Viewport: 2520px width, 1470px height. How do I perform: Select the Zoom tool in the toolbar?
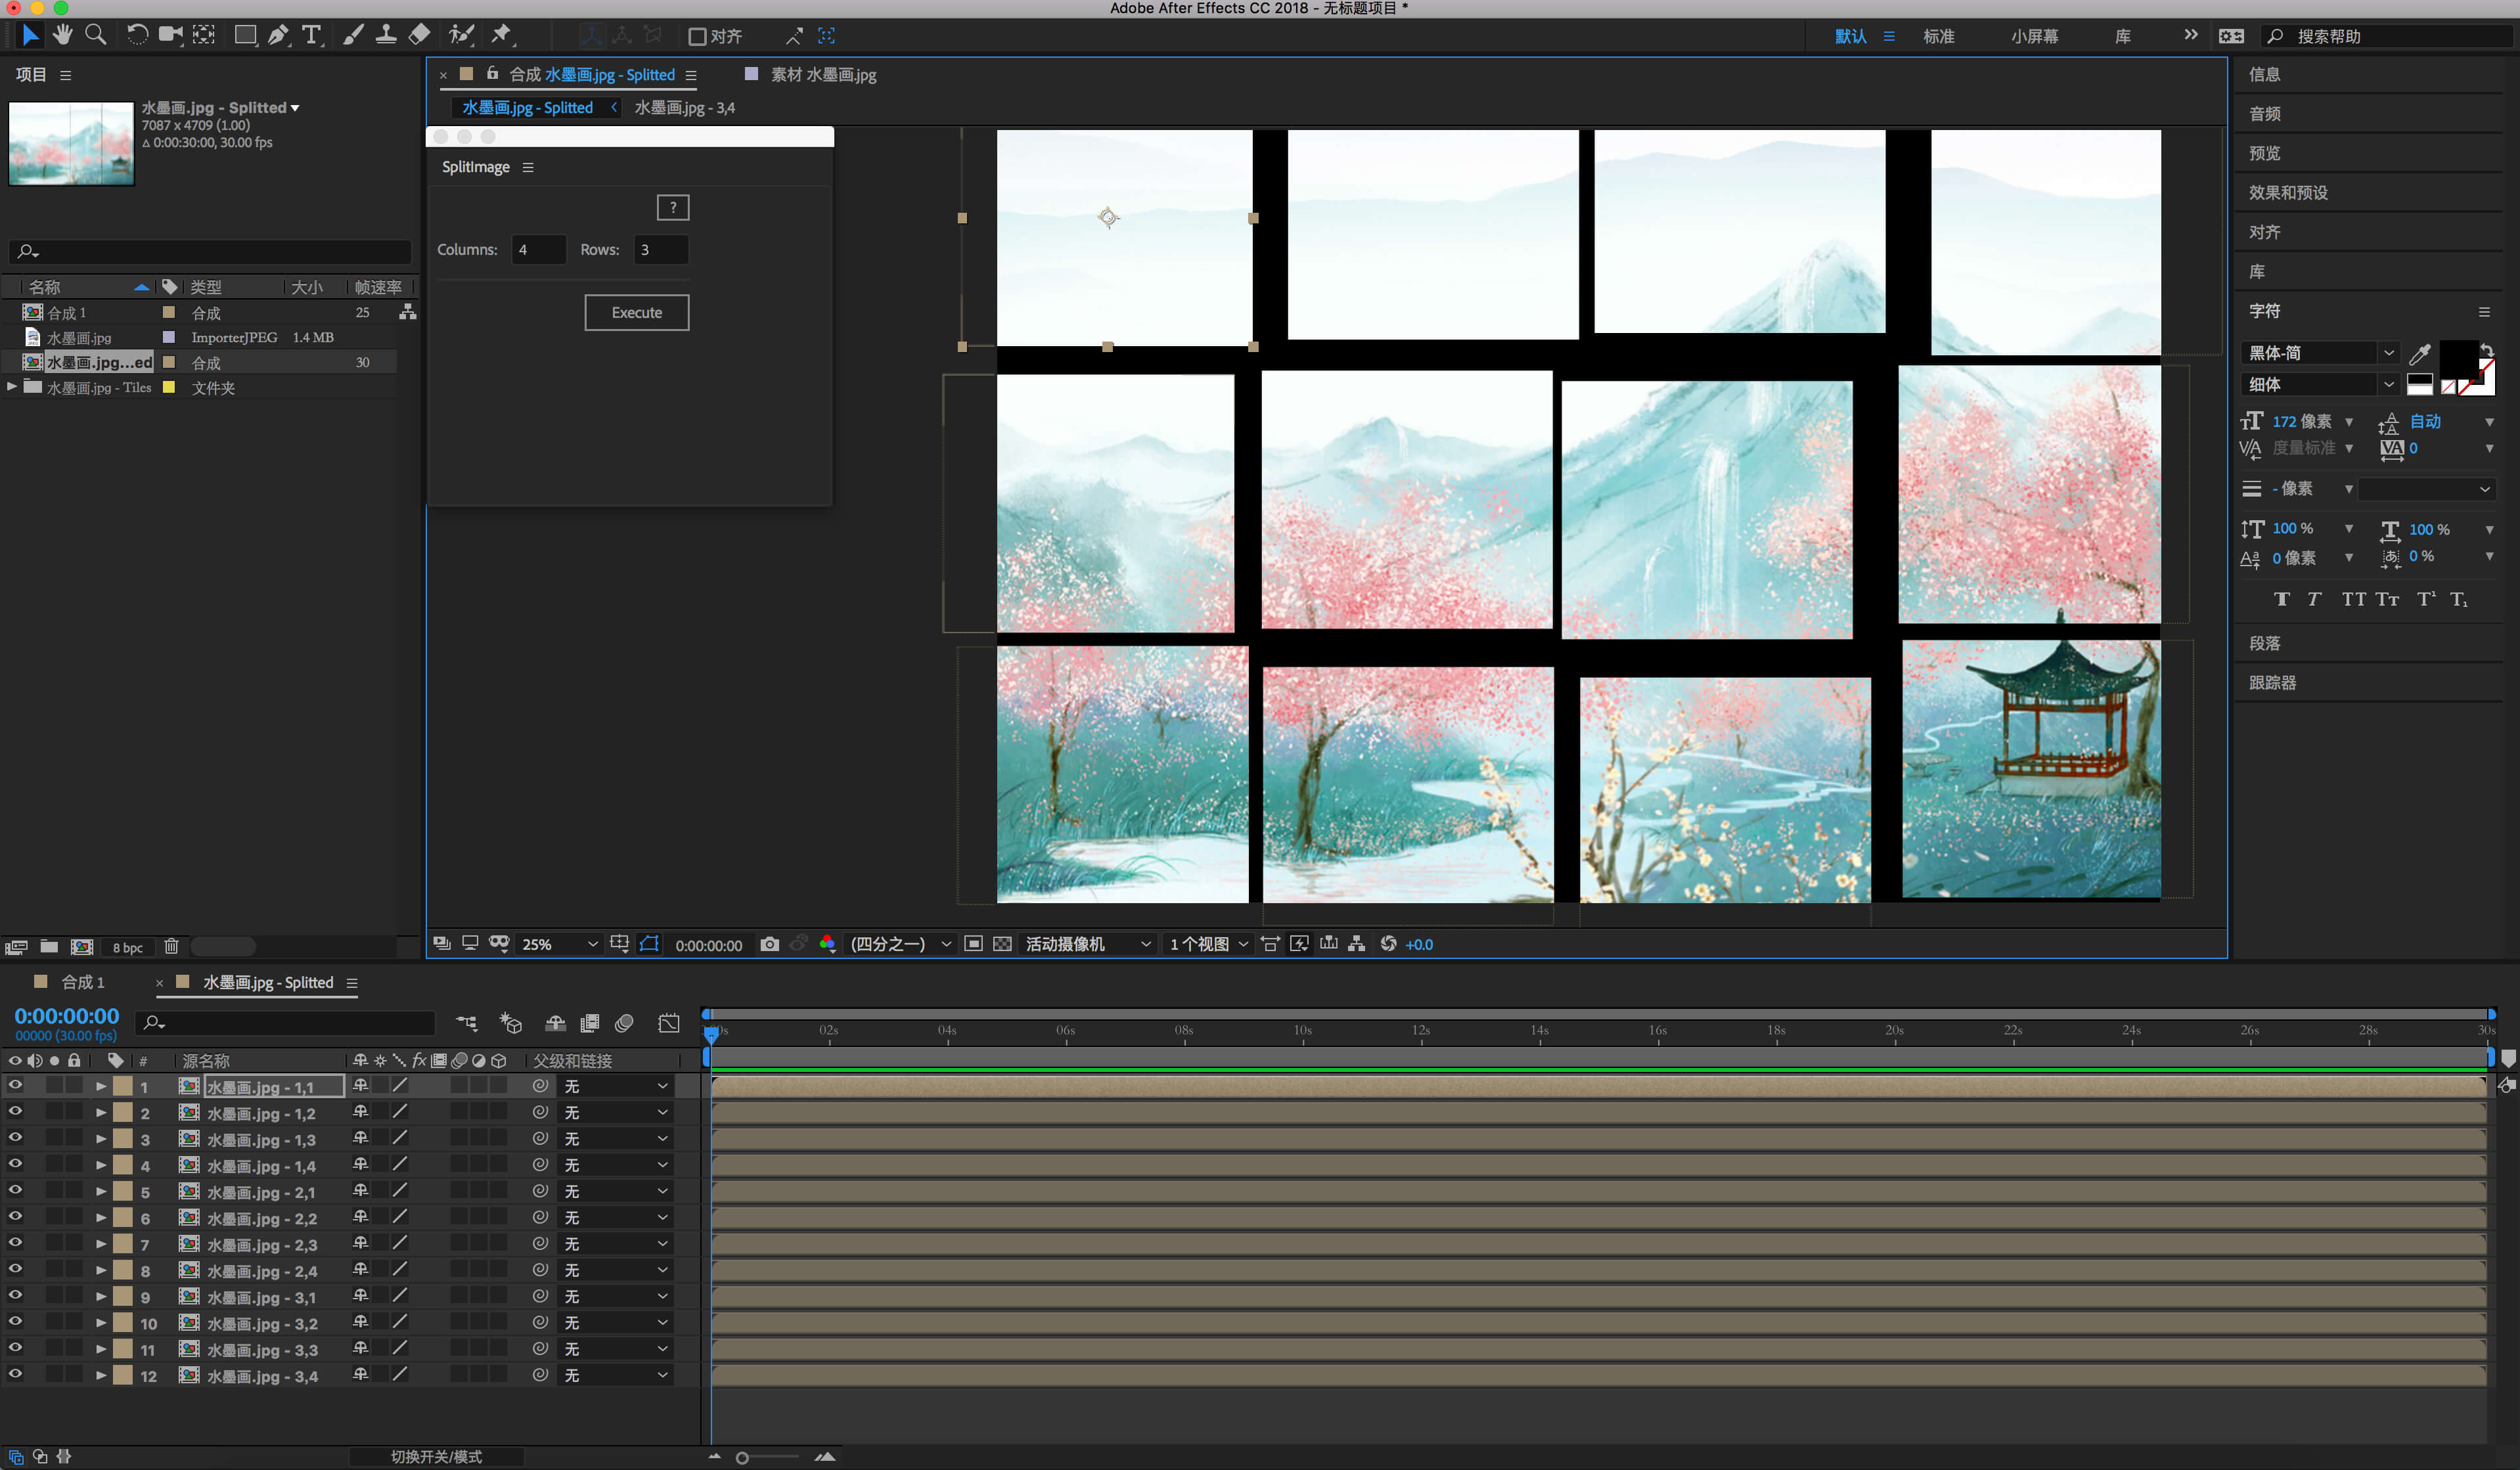[96, 35]
